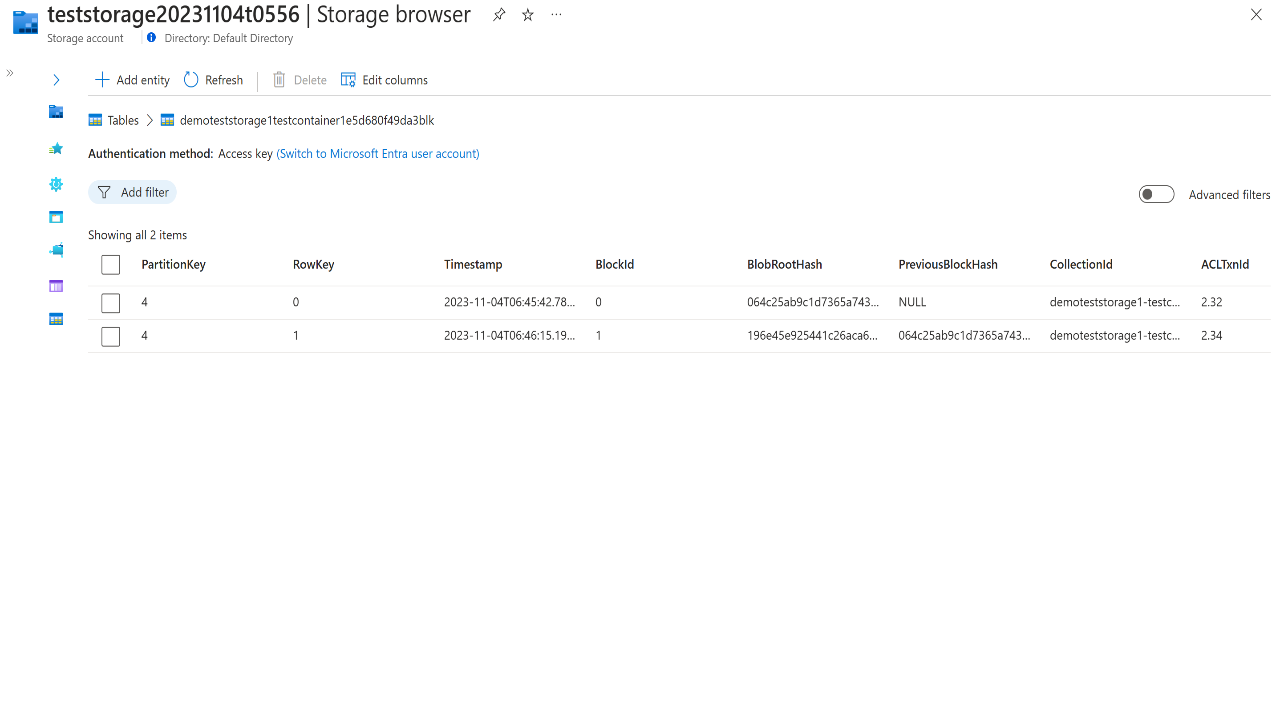Pin the Storage browser blade
The image size is (1280, 720).
click(x=499, y=15)
